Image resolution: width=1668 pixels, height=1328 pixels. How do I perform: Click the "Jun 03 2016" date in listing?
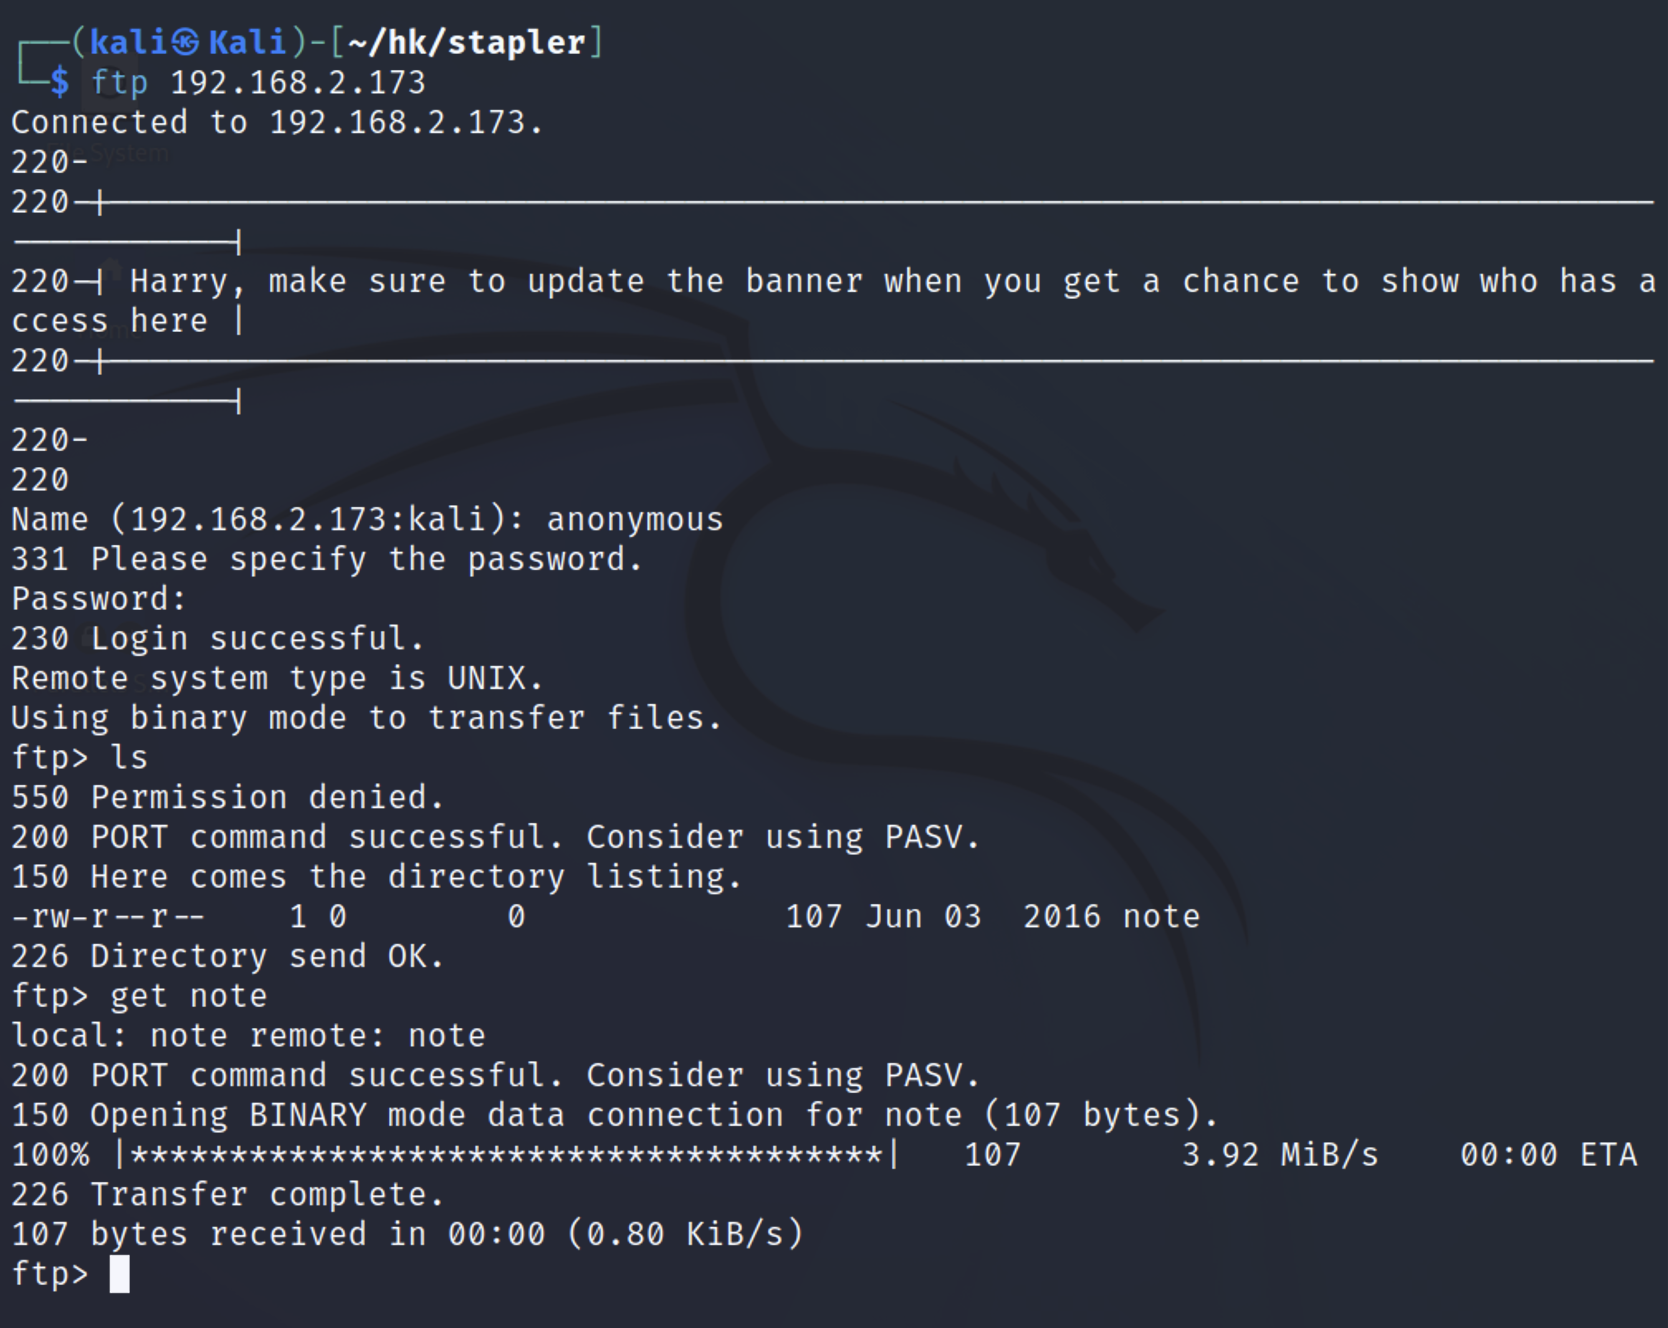982,916
